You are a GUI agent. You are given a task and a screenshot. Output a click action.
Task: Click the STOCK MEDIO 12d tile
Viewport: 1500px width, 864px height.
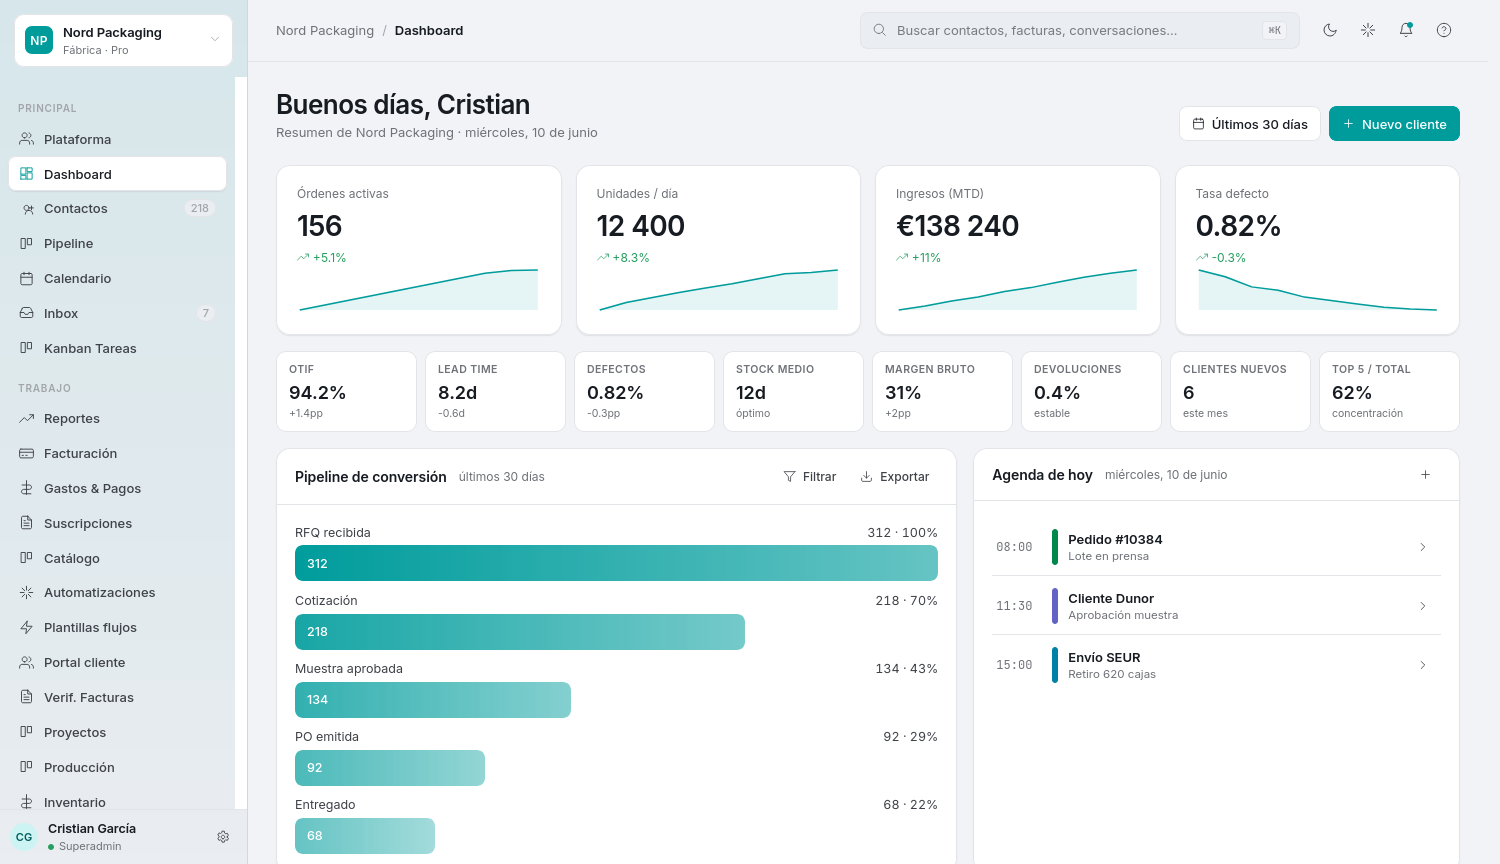[793, 391]
